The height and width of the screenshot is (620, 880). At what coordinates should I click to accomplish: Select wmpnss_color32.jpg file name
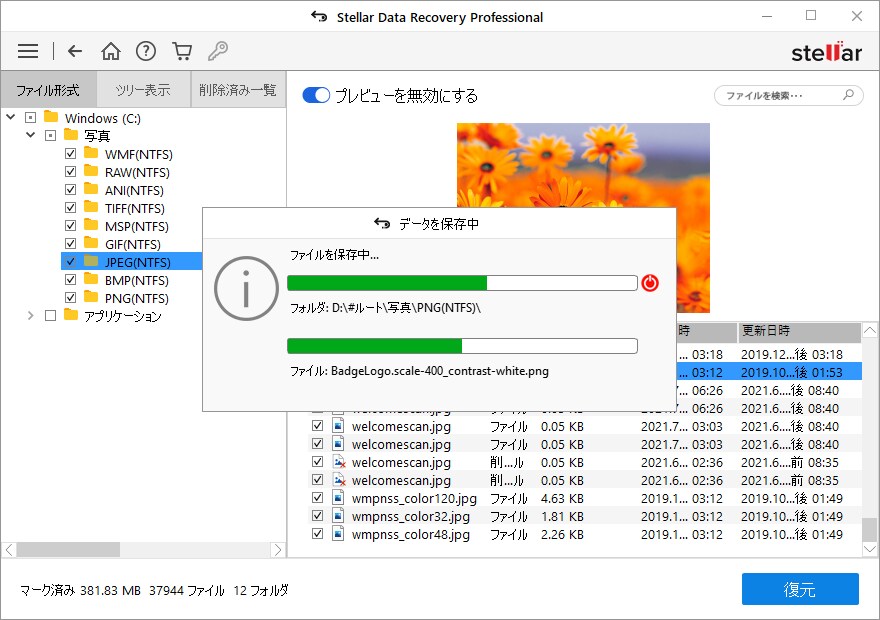click(x=411, y=516)
